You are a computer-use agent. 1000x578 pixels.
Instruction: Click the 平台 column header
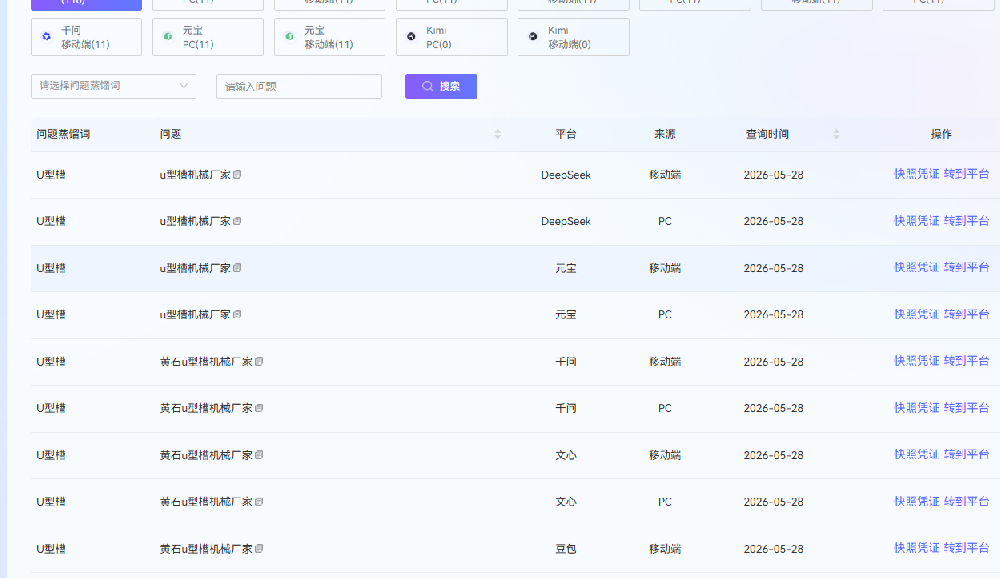point(566,134)
